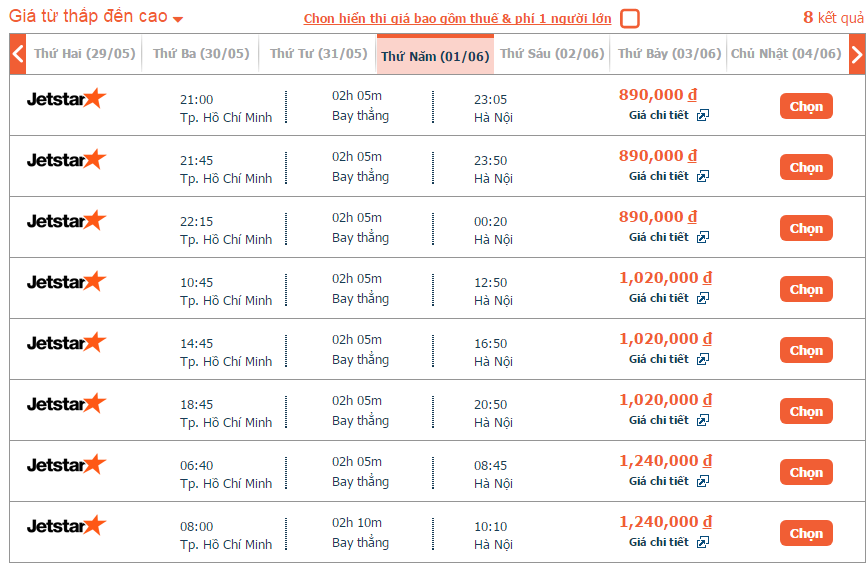Select Chủ Nhật (04/06) date tab

786,54
